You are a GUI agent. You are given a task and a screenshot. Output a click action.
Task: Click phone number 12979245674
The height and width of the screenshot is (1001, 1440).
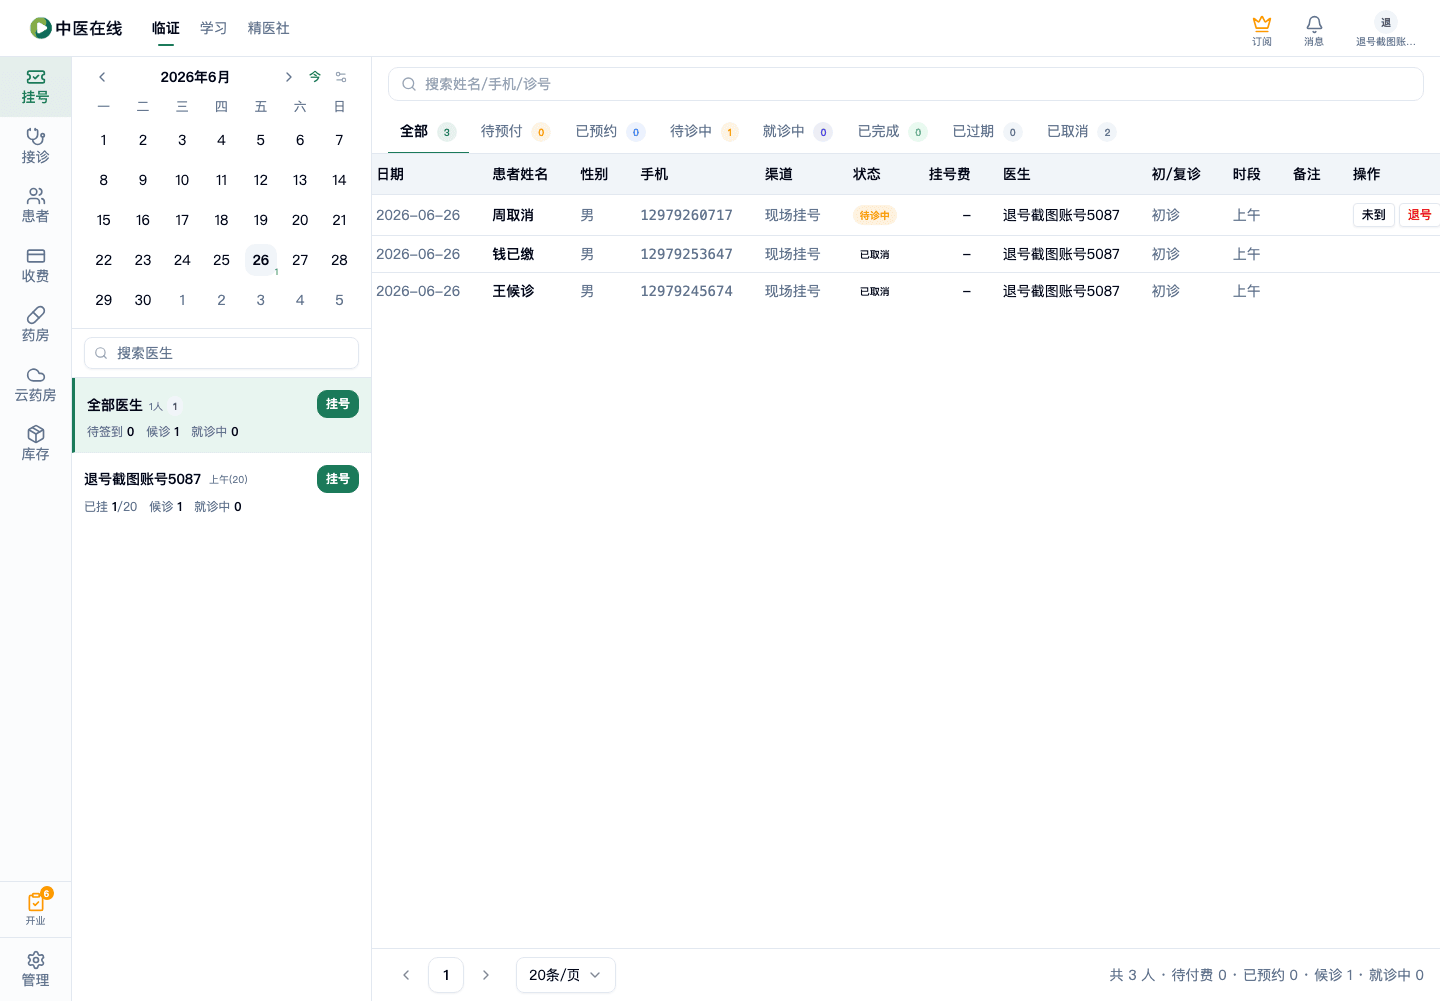click(687, 291)
